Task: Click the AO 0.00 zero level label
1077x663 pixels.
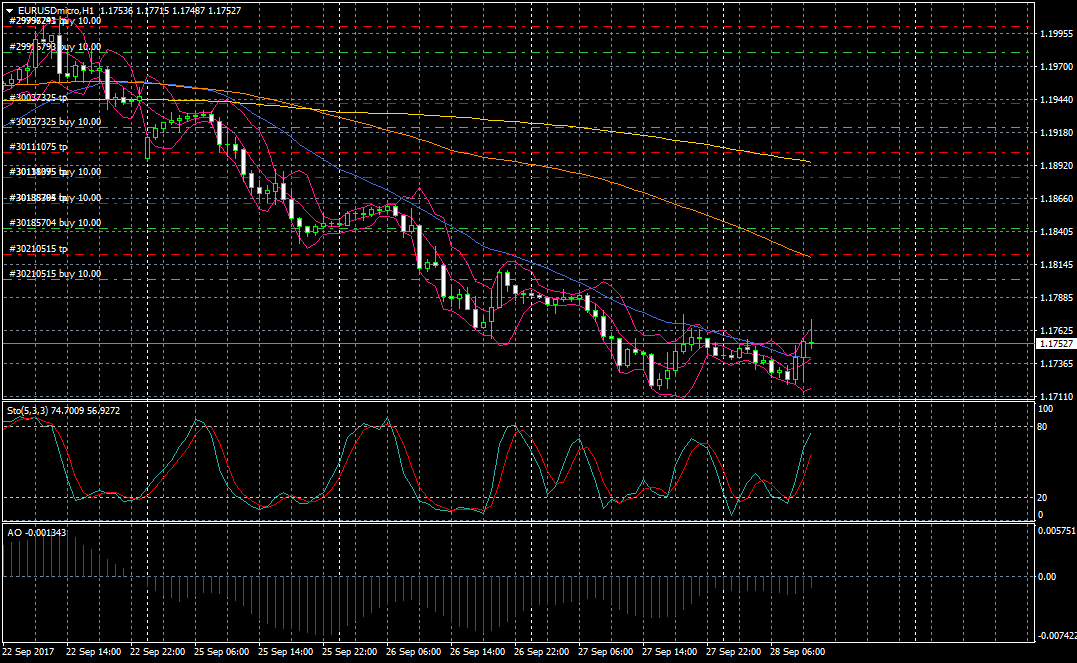Action: [x=1048, y=576]
